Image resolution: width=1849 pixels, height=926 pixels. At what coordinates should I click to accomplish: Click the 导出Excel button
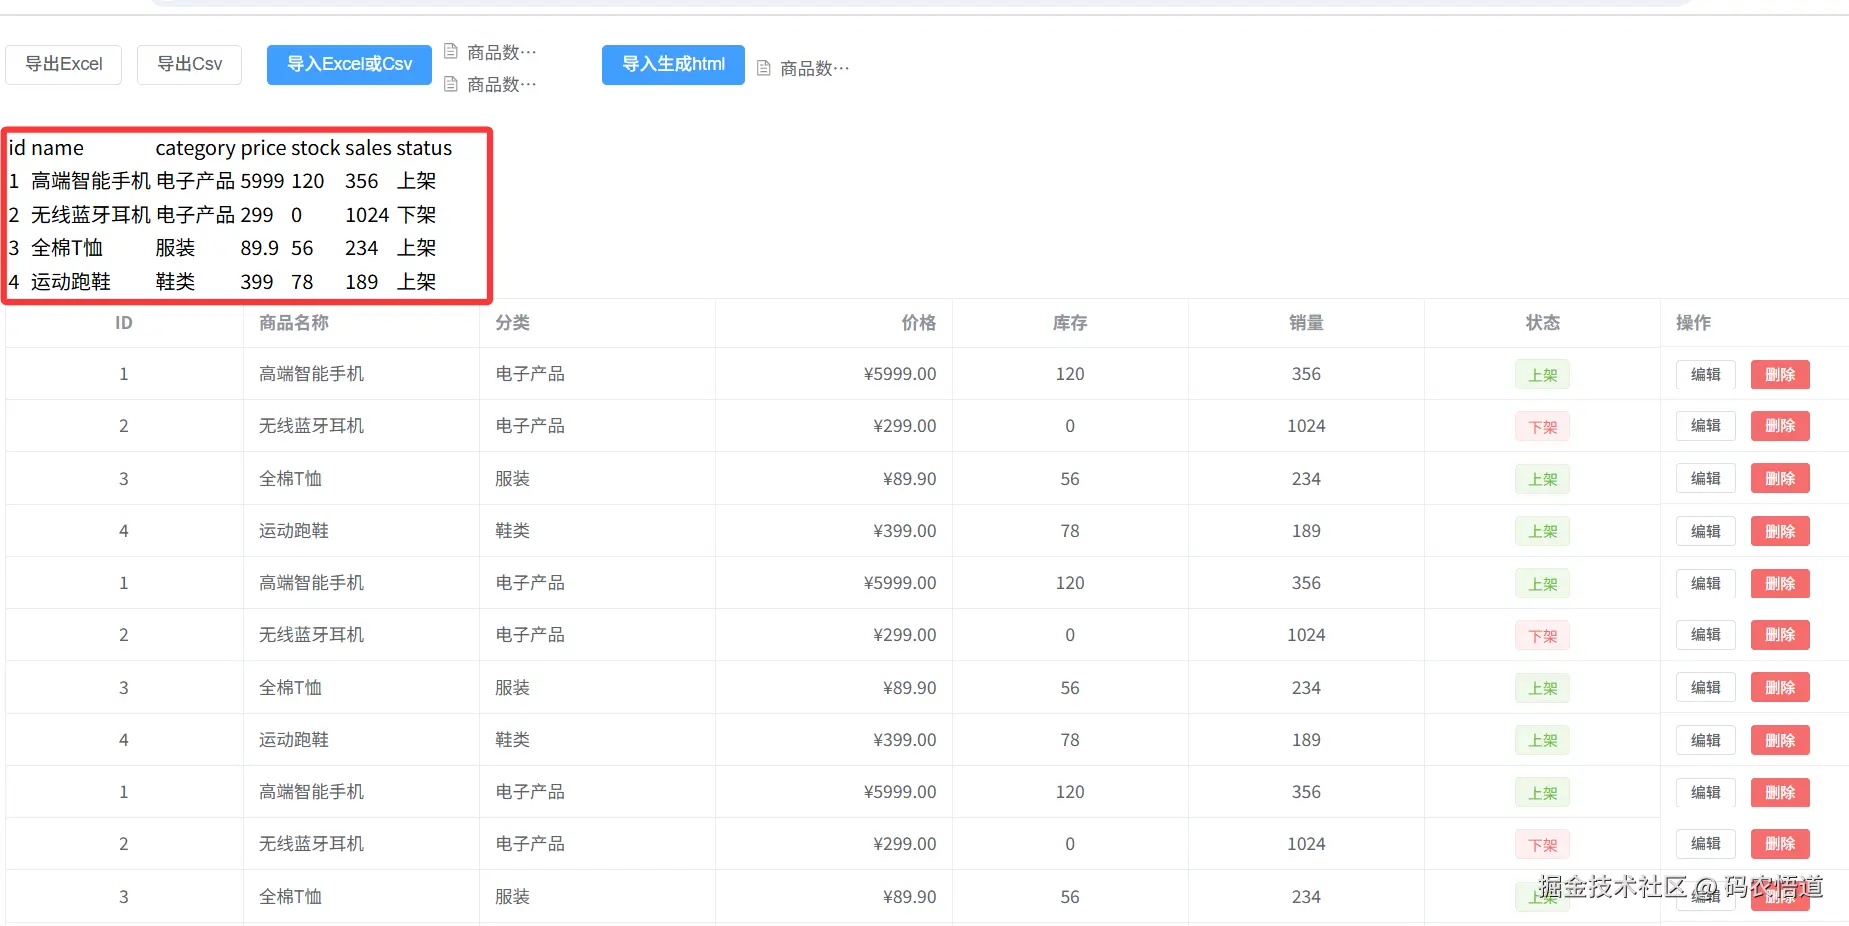pos(64,65)
